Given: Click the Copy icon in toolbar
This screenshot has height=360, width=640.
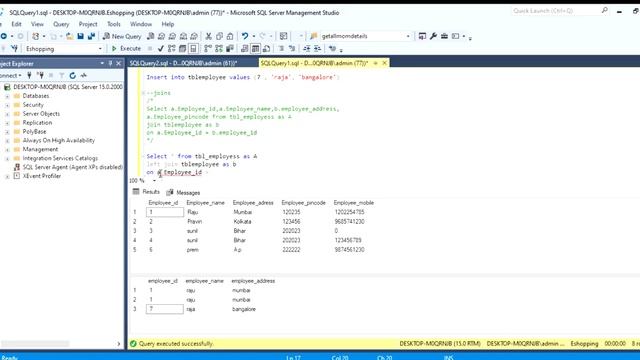Looking at the screenshot, I should [x=220, y=36].
